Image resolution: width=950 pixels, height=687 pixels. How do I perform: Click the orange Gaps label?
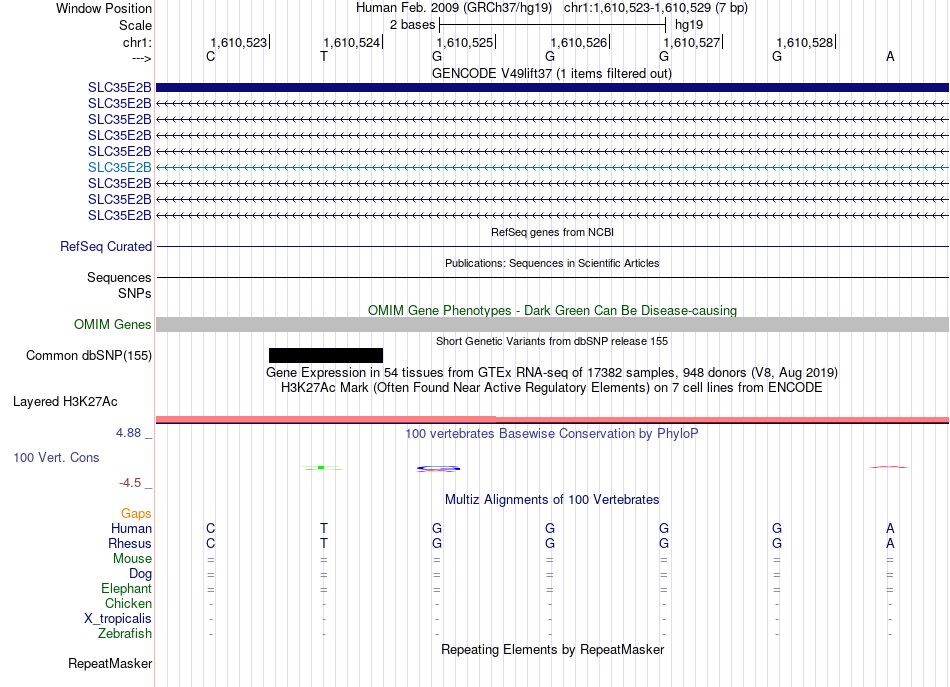click(x=136, y=514)
